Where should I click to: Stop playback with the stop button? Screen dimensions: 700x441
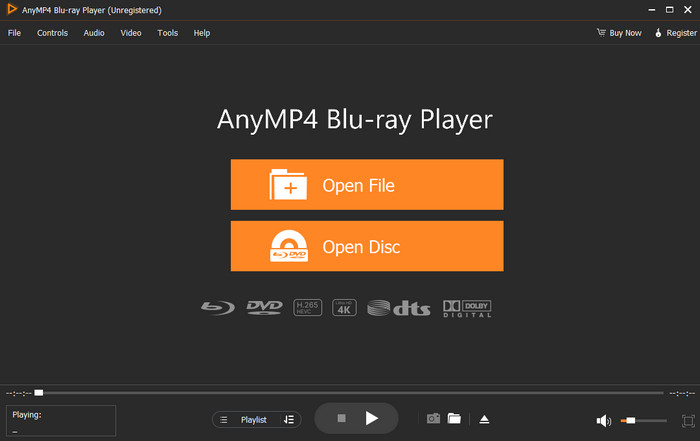[x=342, y=418]
